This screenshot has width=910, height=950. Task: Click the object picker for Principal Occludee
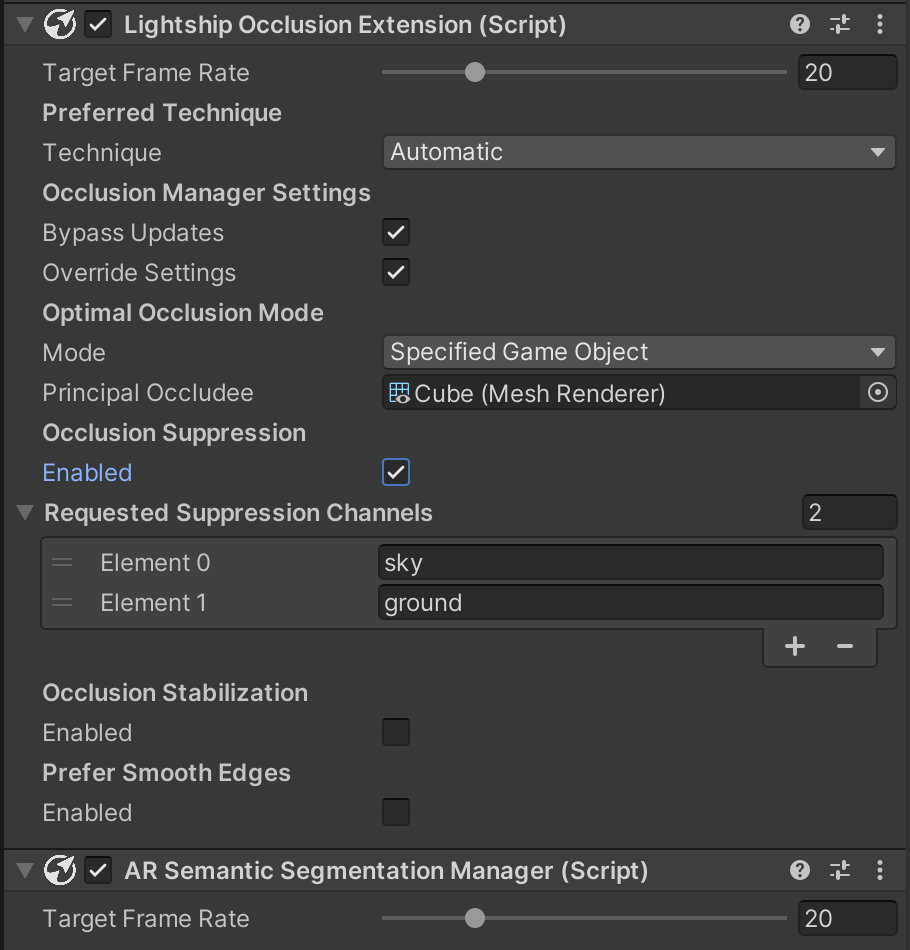pos(877,392)
